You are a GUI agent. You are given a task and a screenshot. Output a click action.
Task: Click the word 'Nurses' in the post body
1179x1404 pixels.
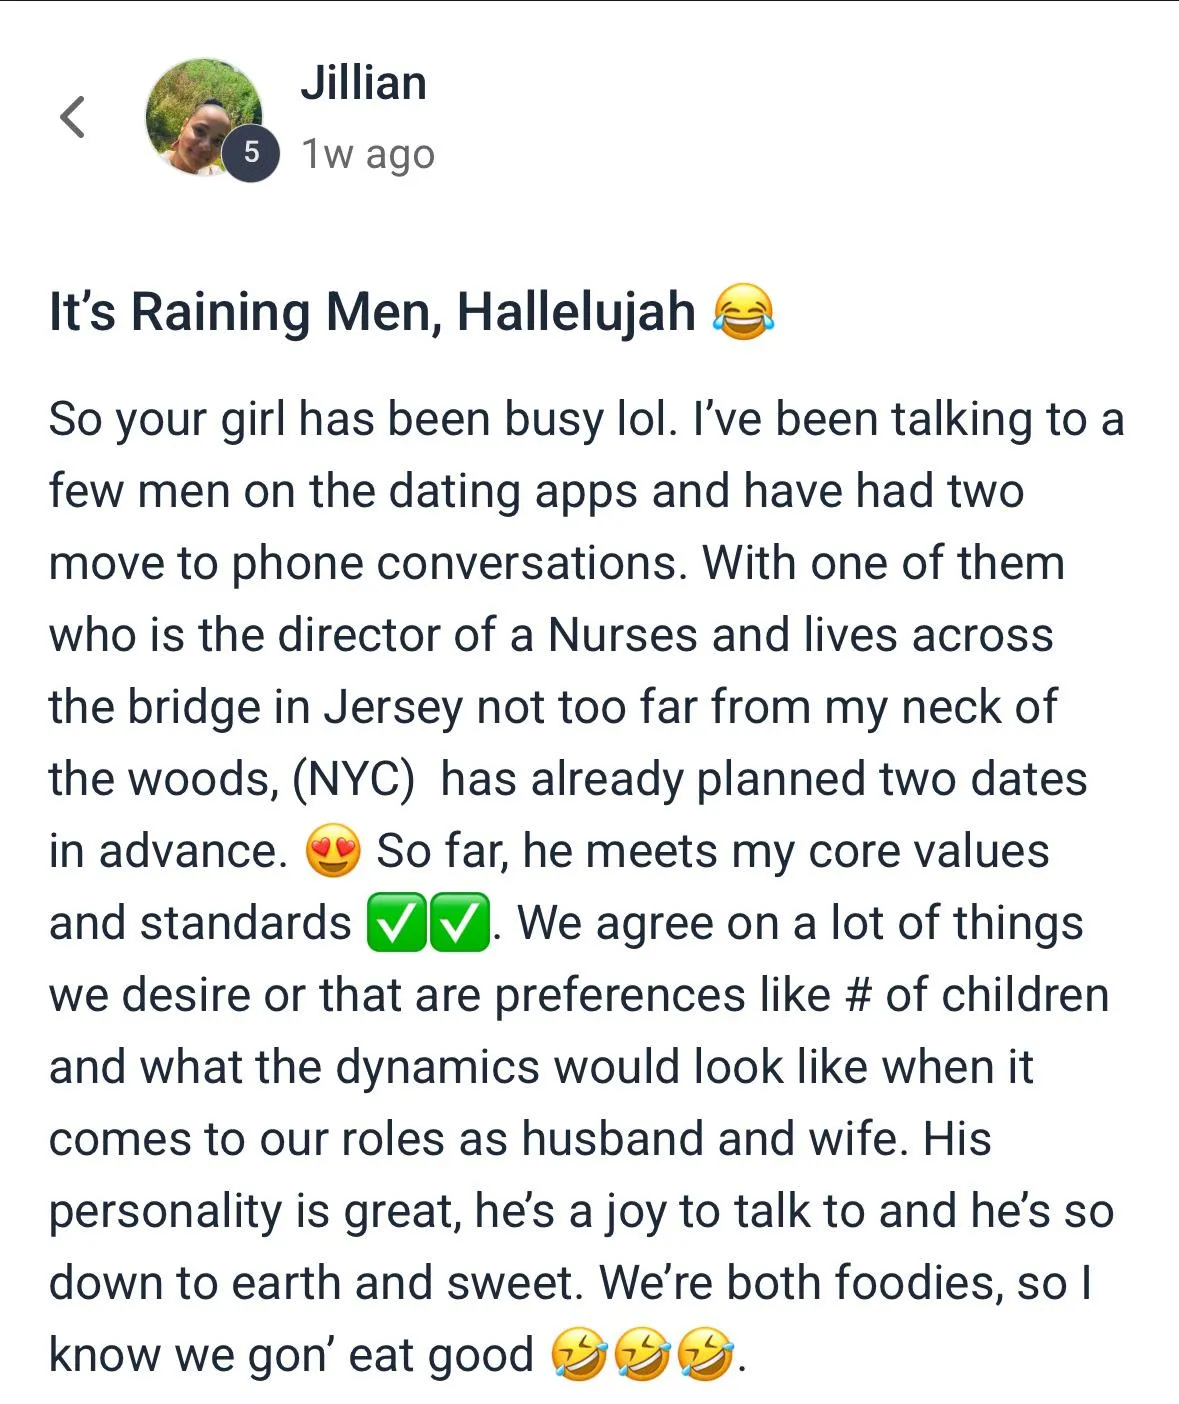pos(622,635)
